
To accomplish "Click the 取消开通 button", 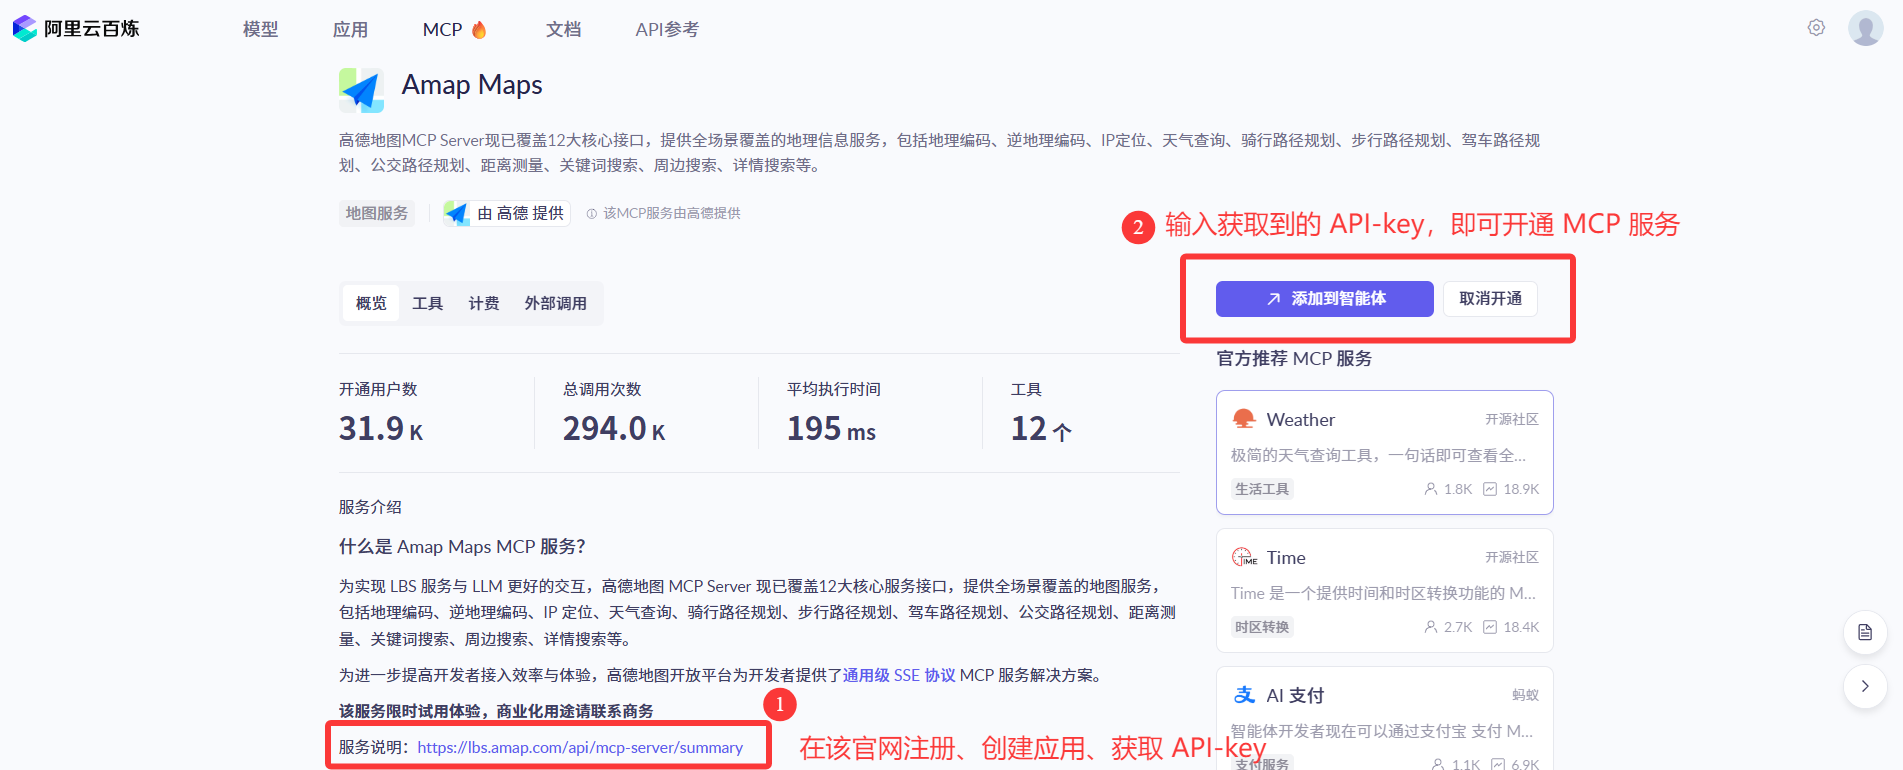I will [x=1490, y=299].
